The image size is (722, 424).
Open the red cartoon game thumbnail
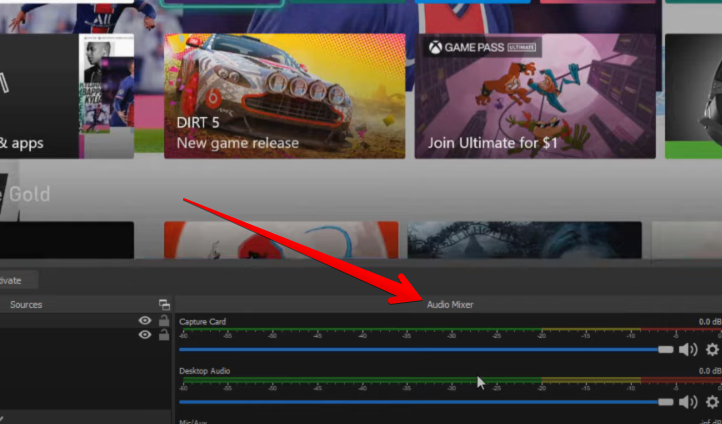[281, 240]
